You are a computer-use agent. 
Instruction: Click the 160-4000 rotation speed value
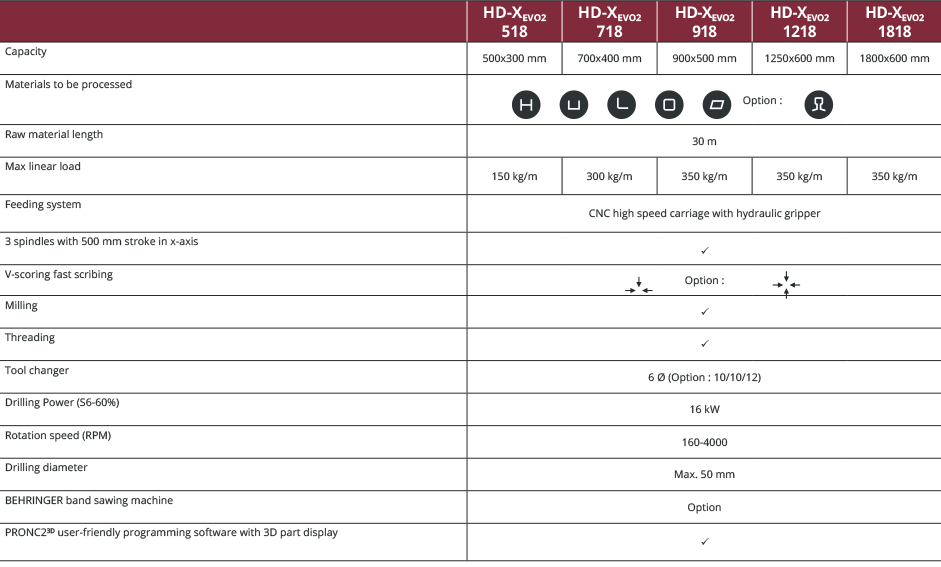pyautogui.click(x=704, y=442)
